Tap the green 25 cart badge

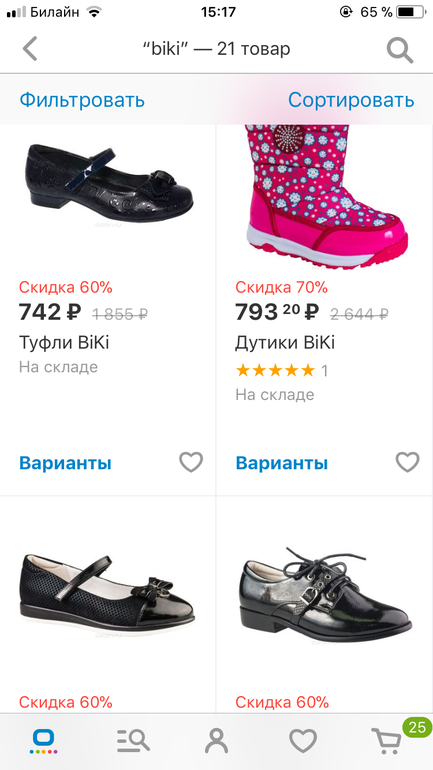click(x=417, y=727)
